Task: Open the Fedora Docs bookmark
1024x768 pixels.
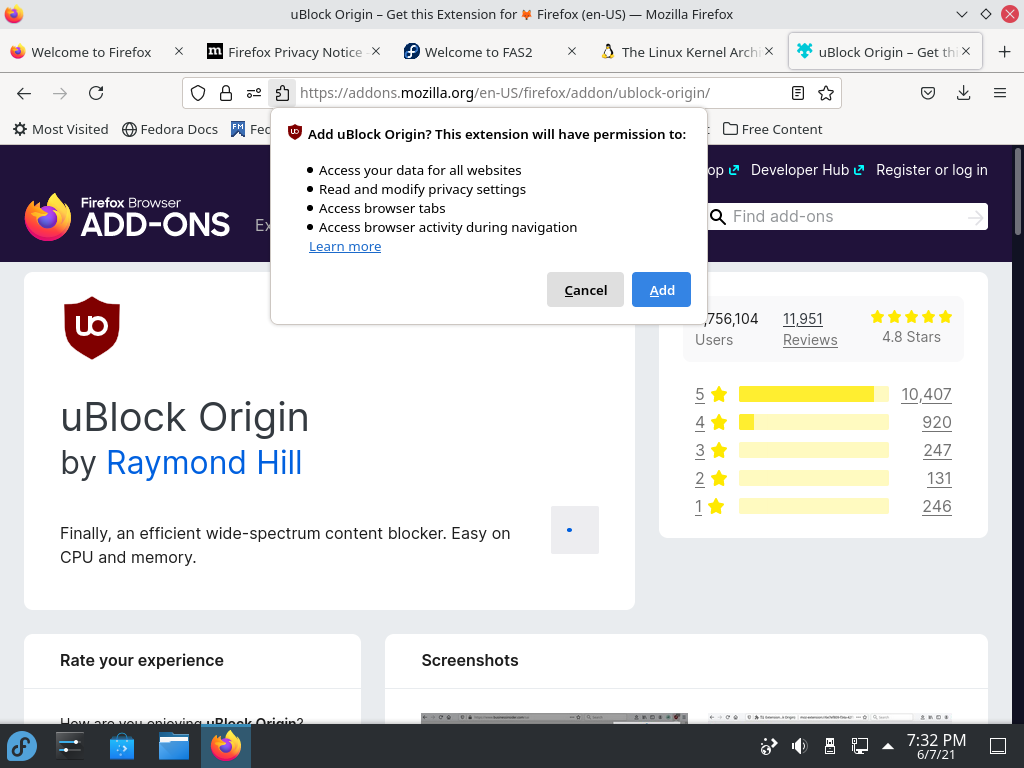Action: [x=170, y=129]
